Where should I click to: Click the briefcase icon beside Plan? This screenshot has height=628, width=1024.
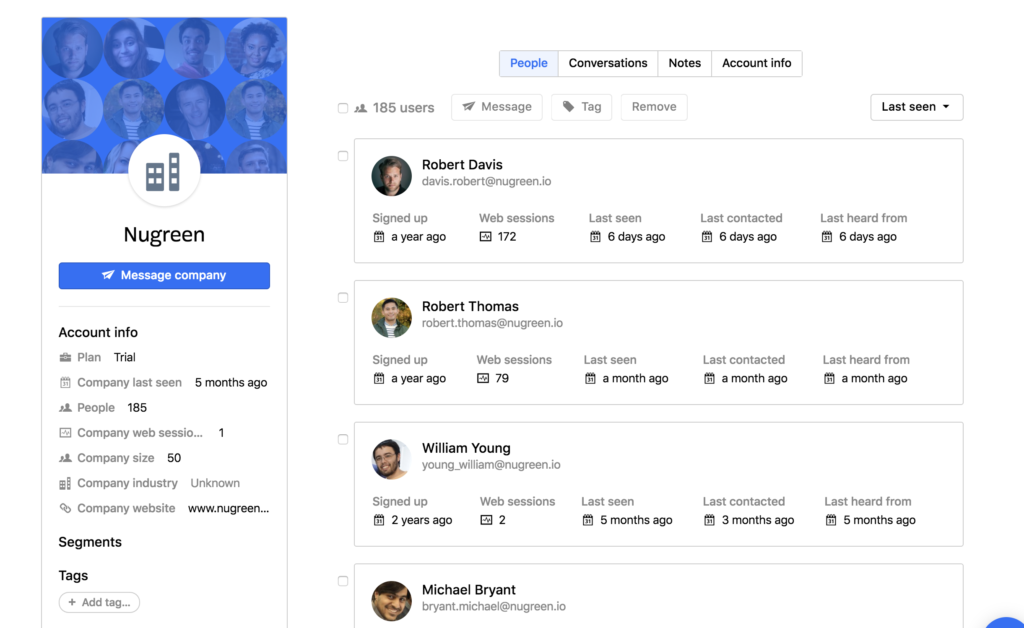(65, 357)
